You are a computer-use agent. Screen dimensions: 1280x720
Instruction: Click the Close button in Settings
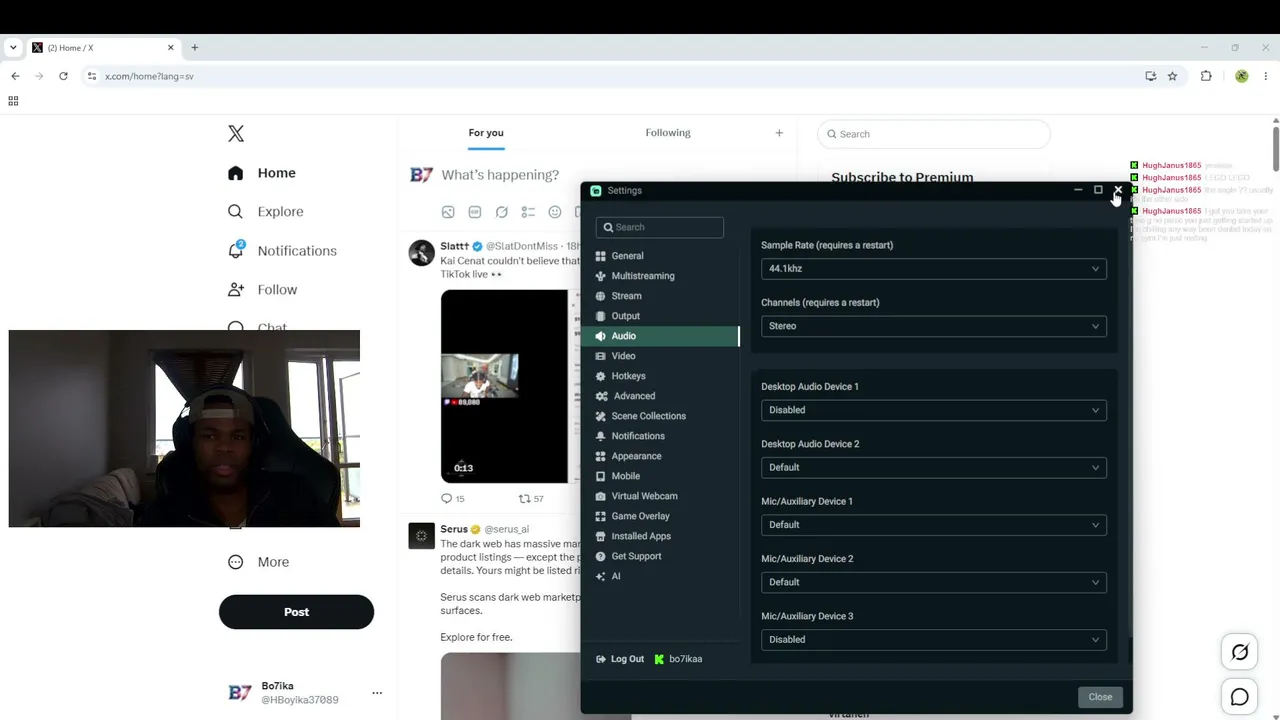(x=1100, y=697)
